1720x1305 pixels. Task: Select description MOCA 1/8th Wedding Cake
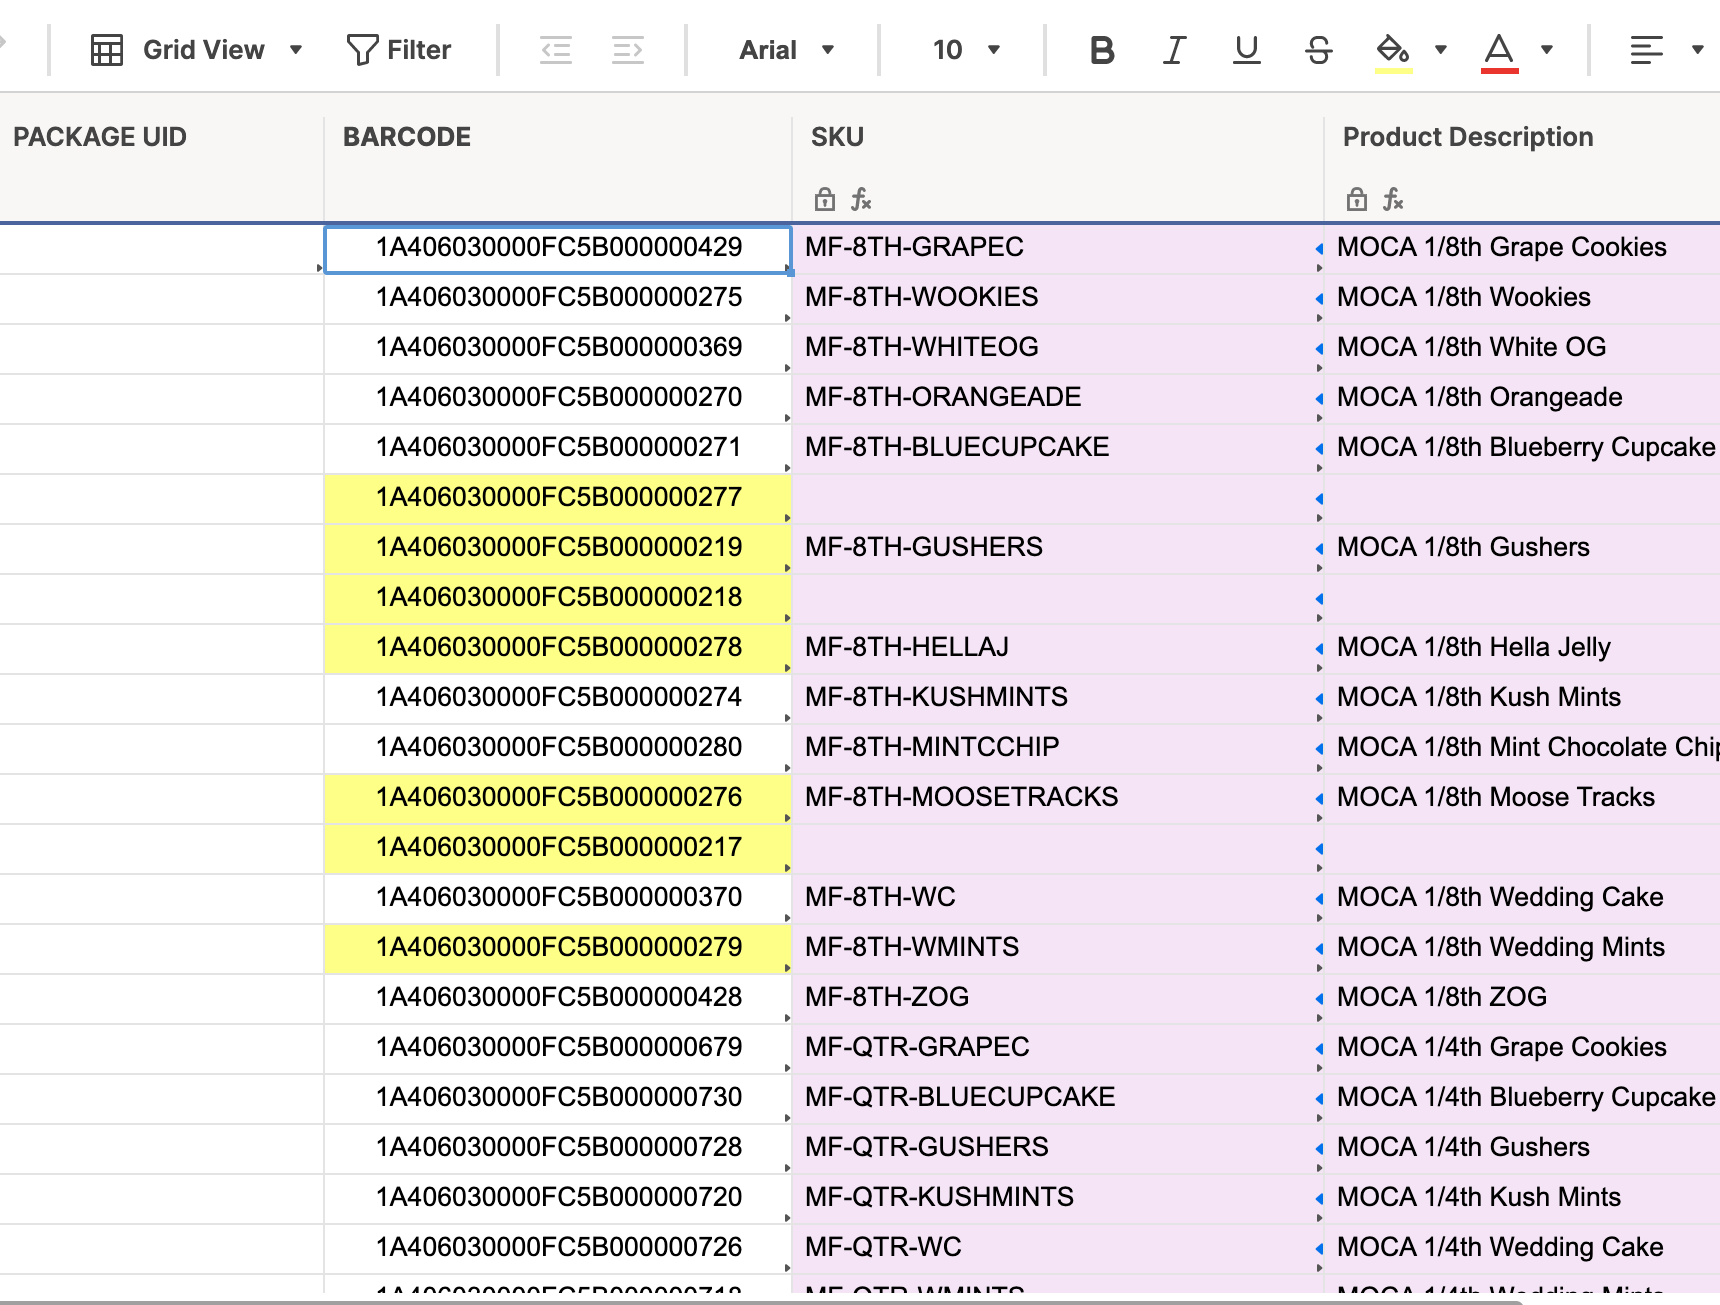click(x=1522, y=898)
